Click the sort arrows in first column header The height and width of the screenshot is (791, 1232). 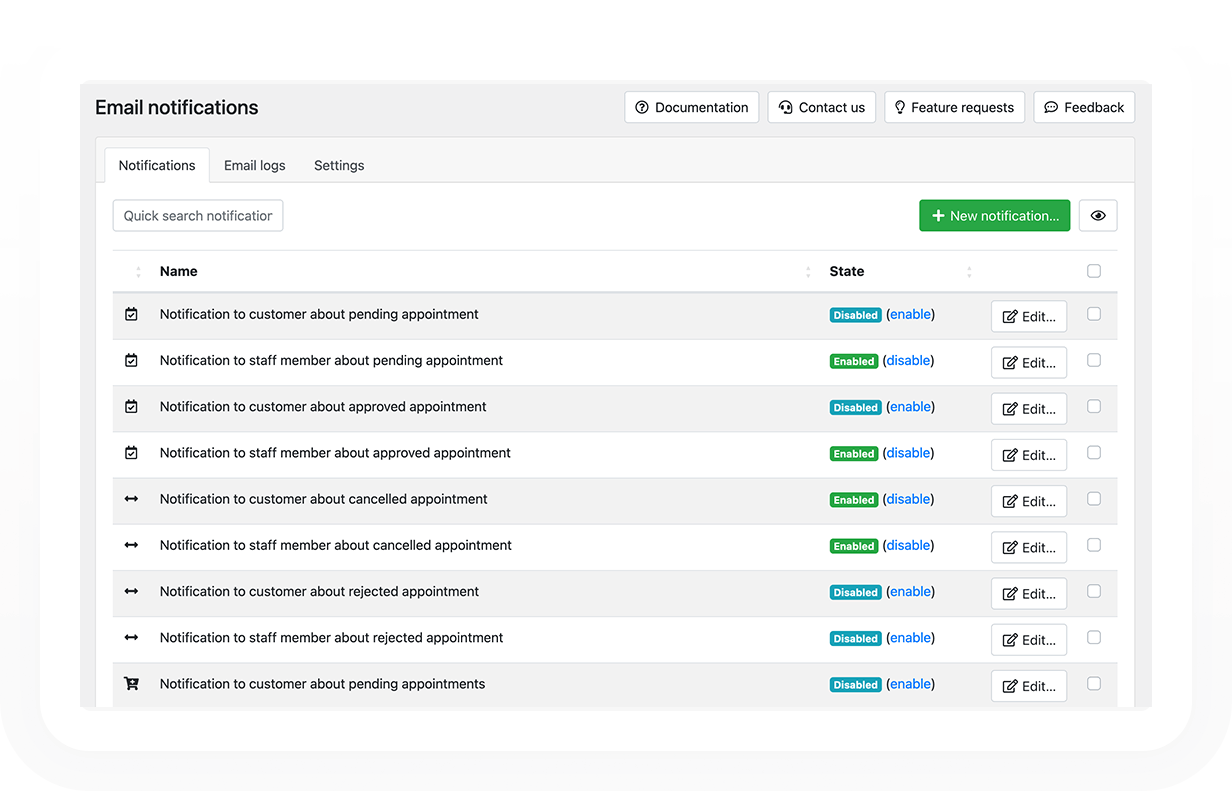(x=138, y=272)
